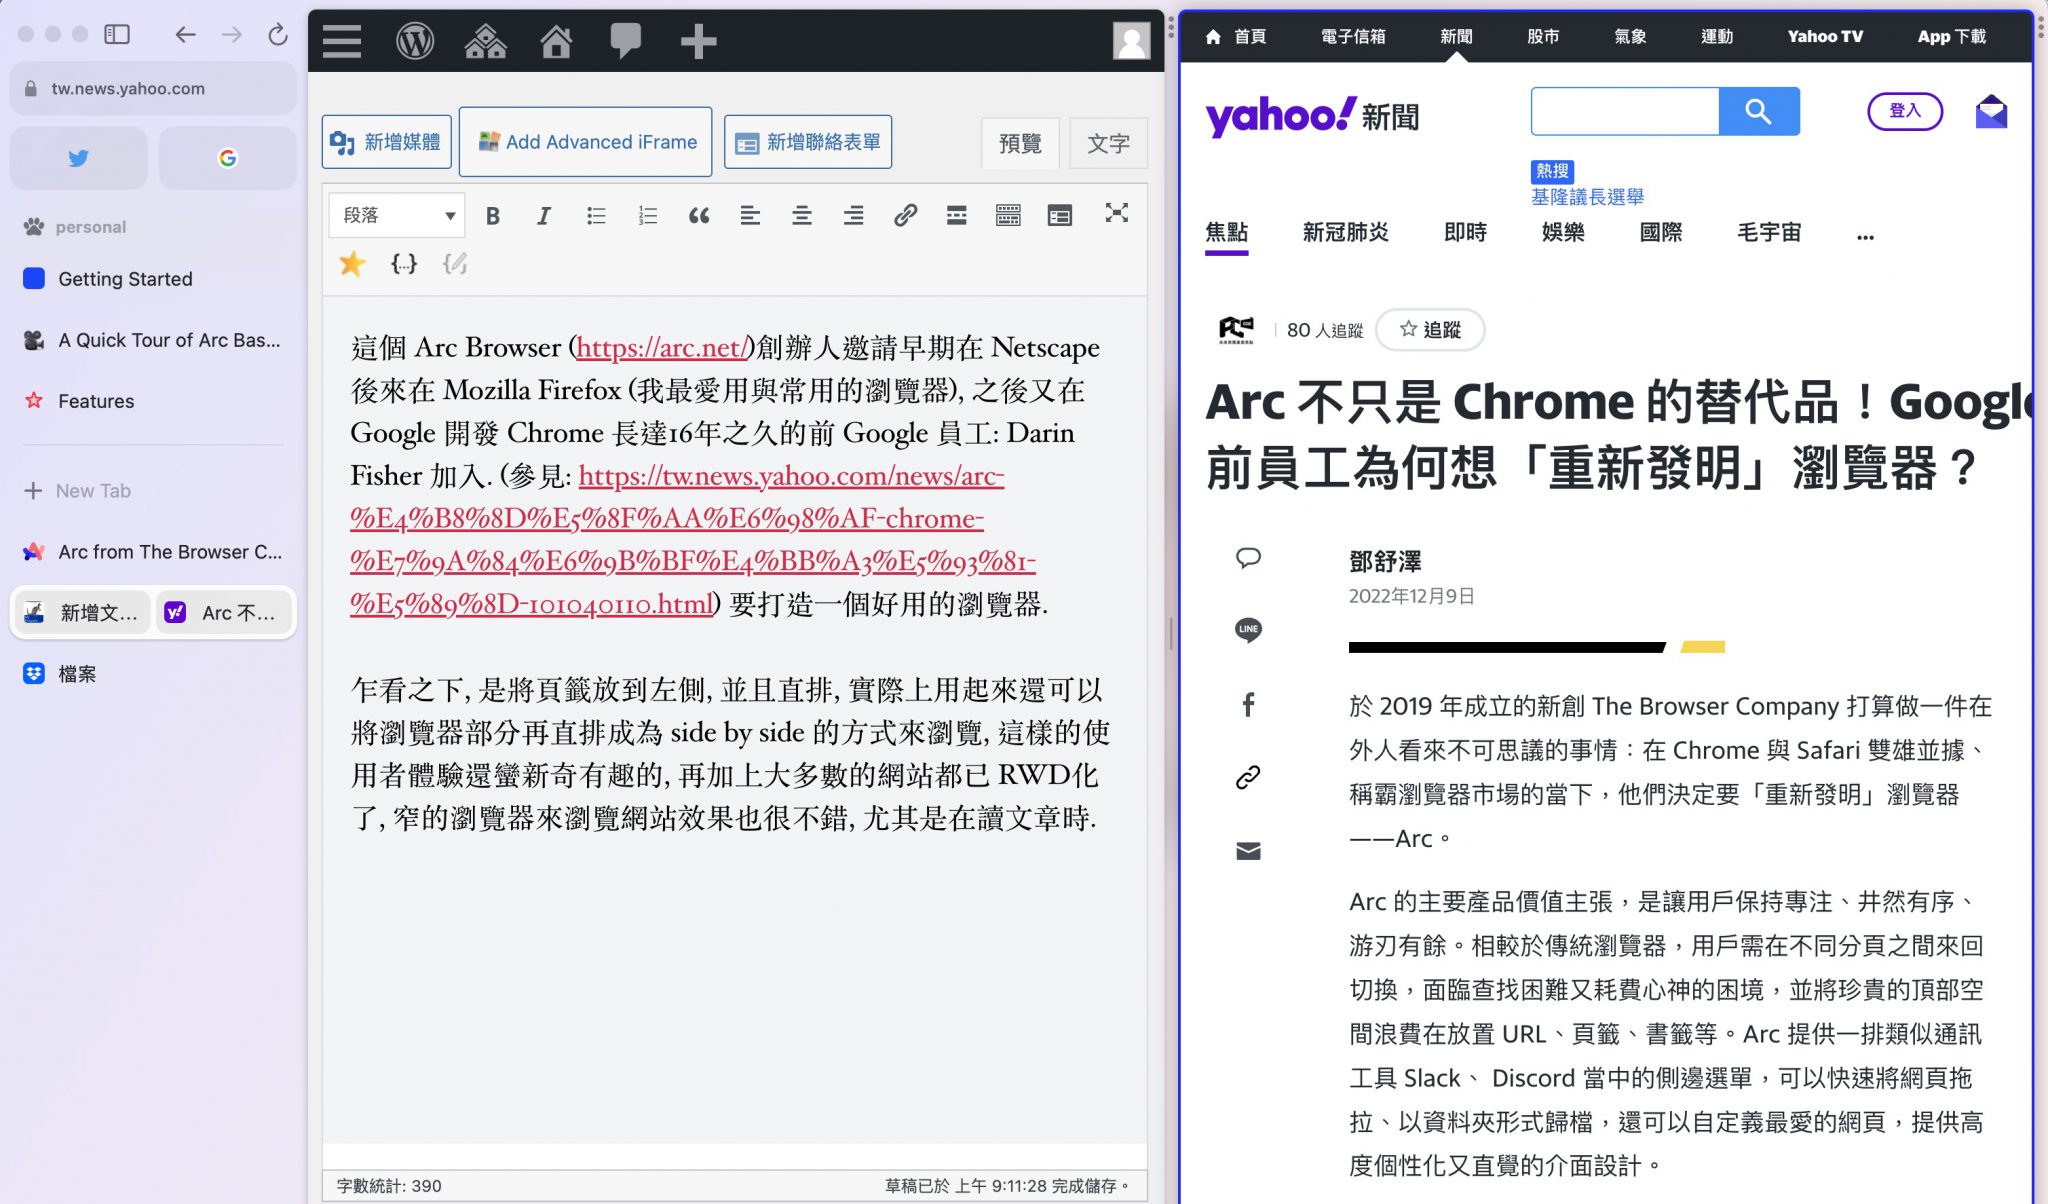Select the 新冠肺炎 news category

(x=1345, y=233)
